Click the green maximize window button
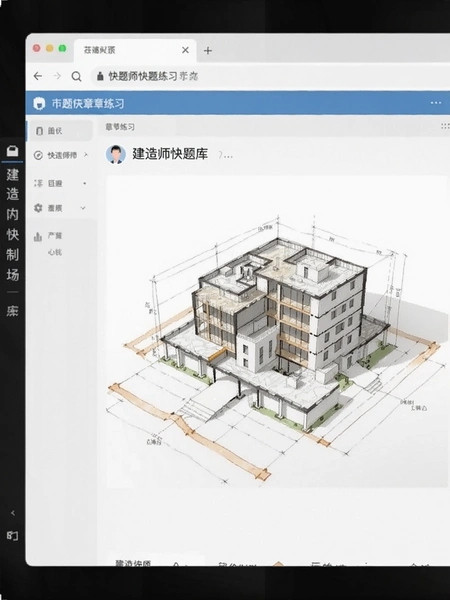The image size is (450, 600). (62, 48)
